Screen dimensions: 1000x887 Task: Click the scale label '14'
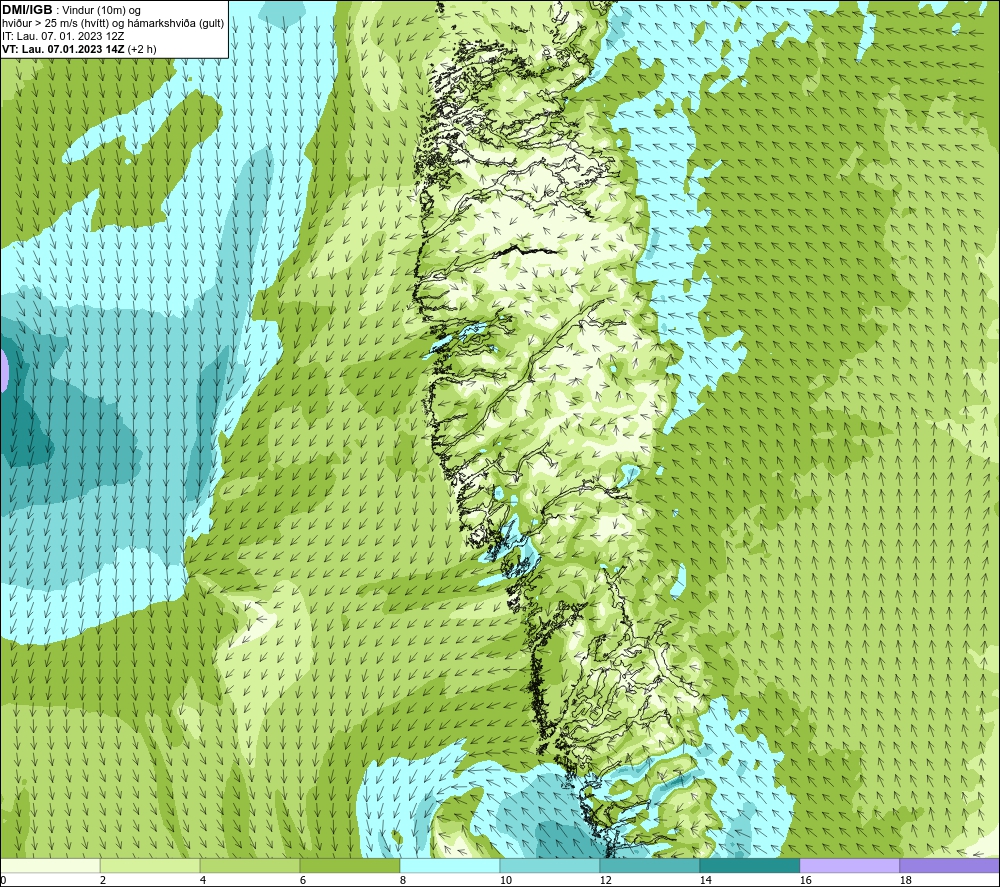[x=705, y=881]
